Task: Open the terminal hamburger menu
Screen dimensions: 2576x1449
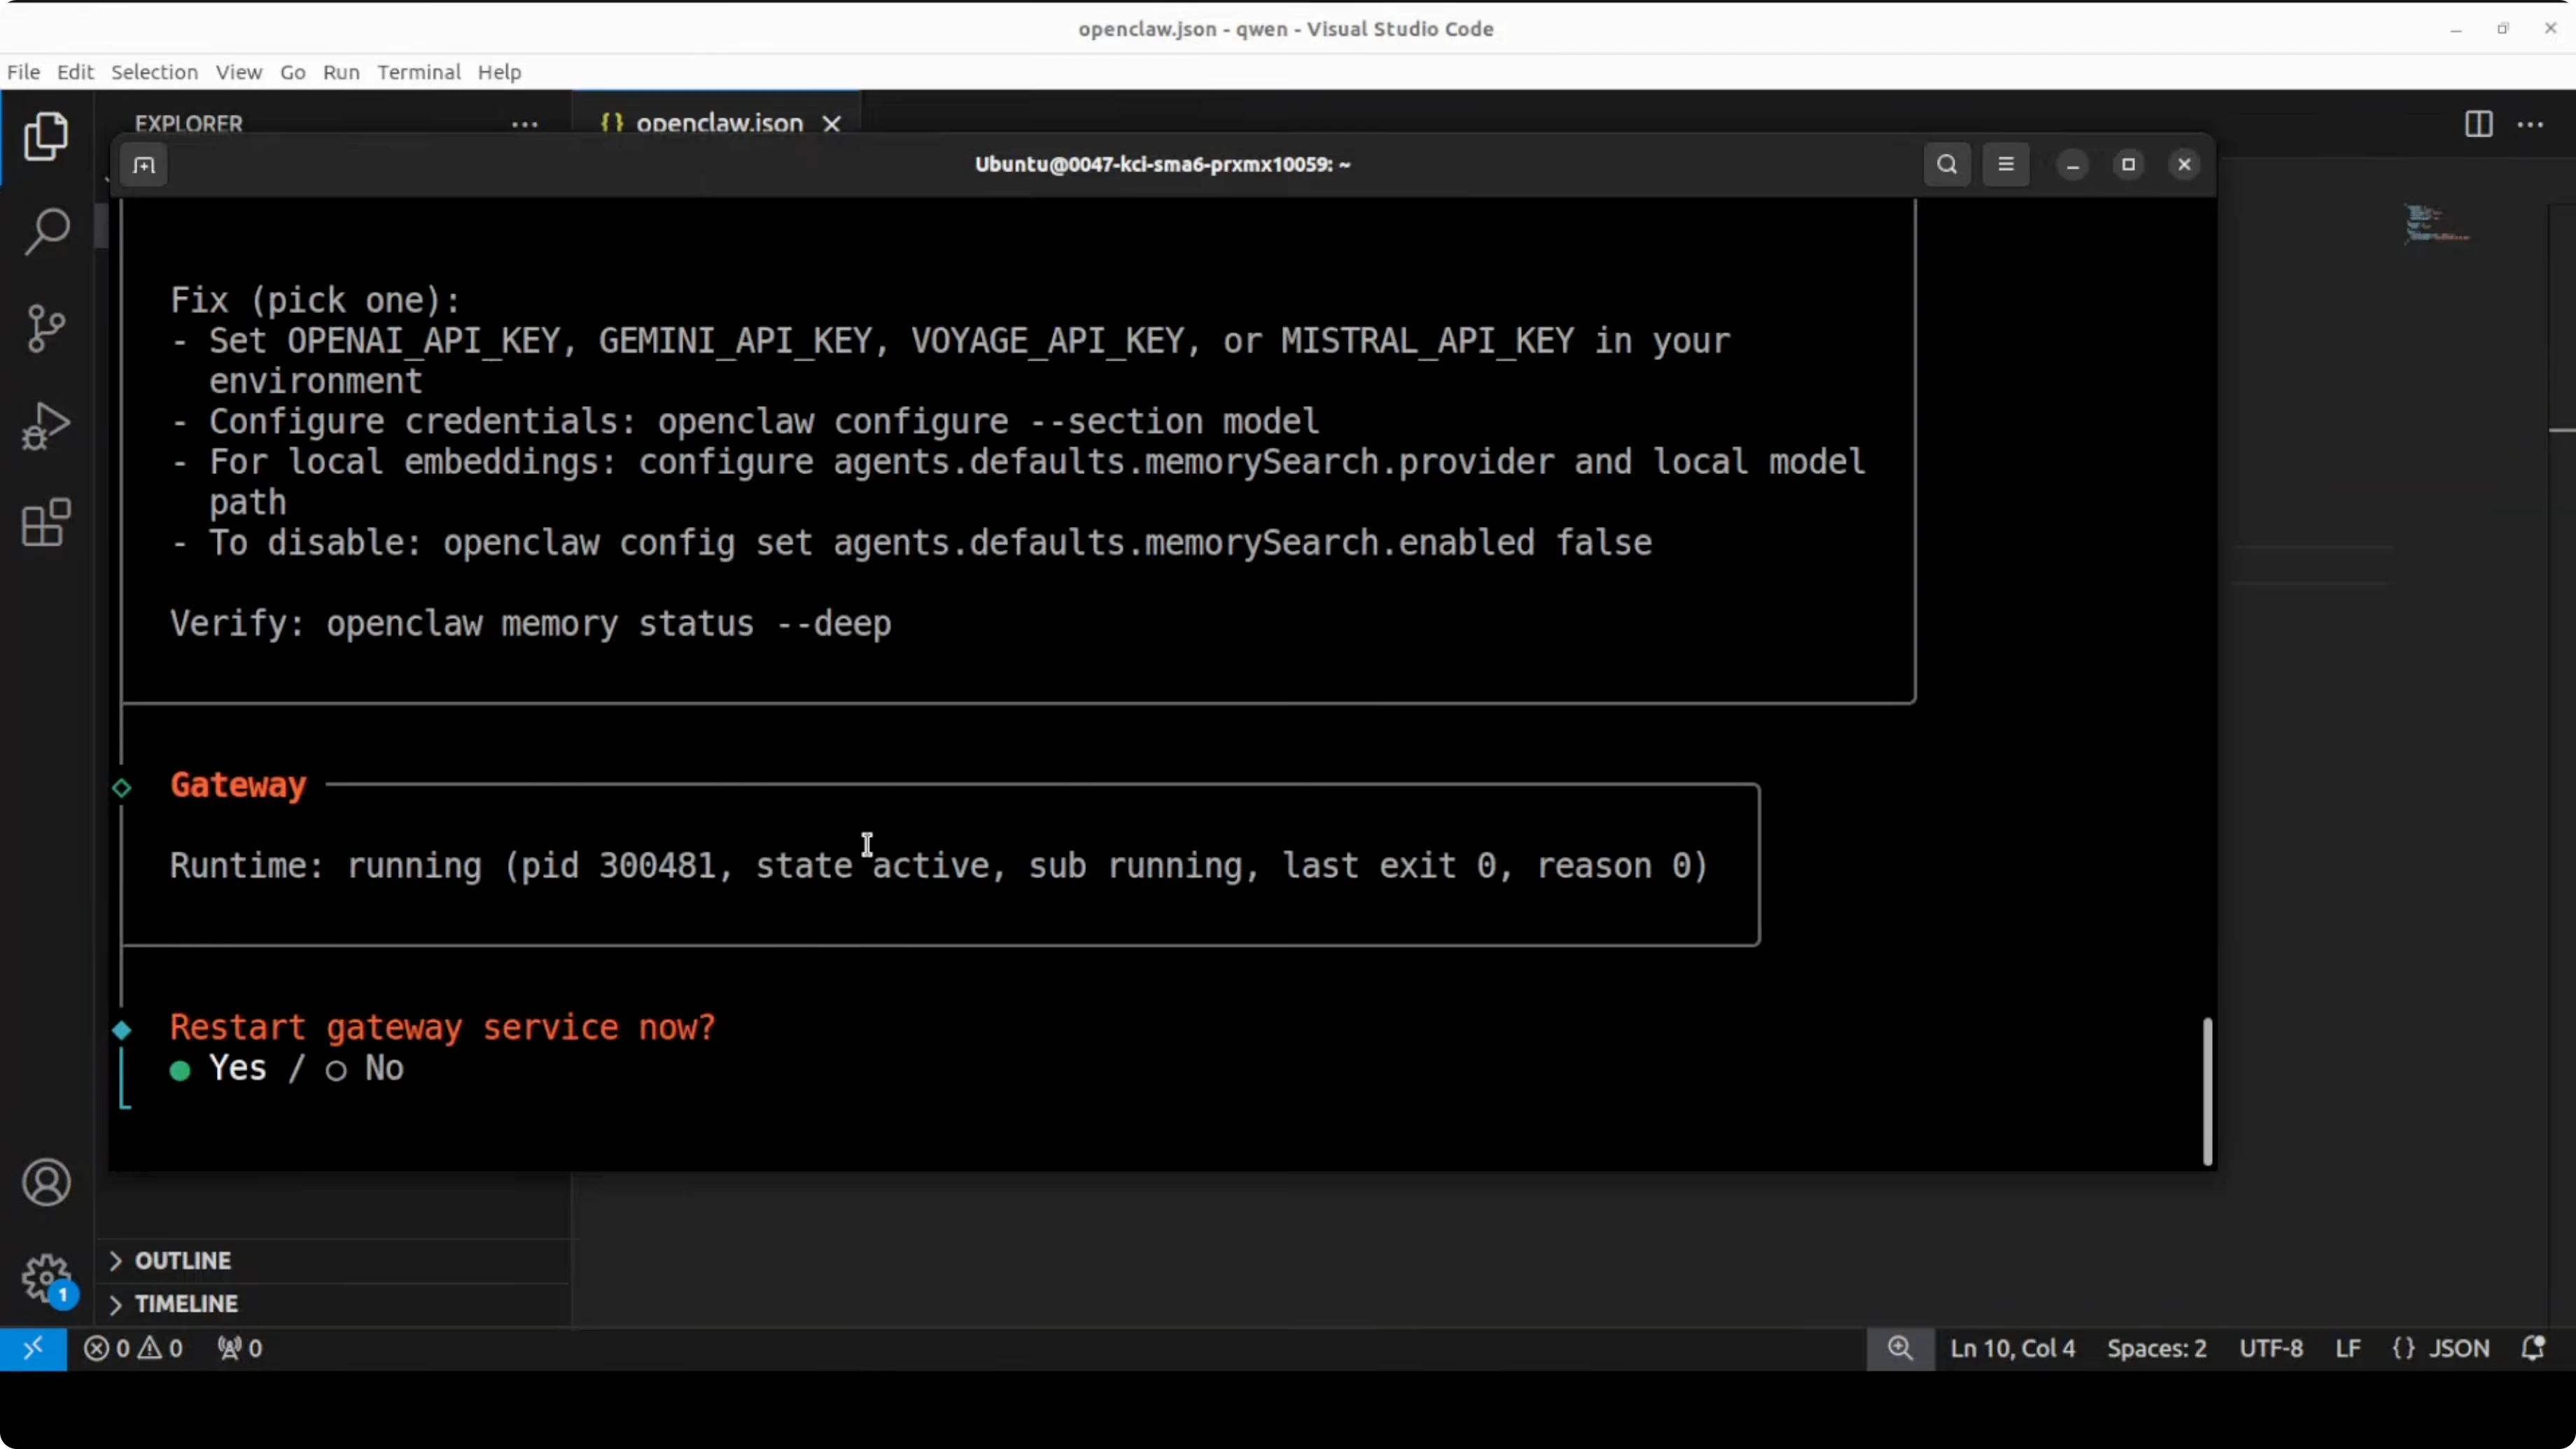Action: pos(2005,165)
